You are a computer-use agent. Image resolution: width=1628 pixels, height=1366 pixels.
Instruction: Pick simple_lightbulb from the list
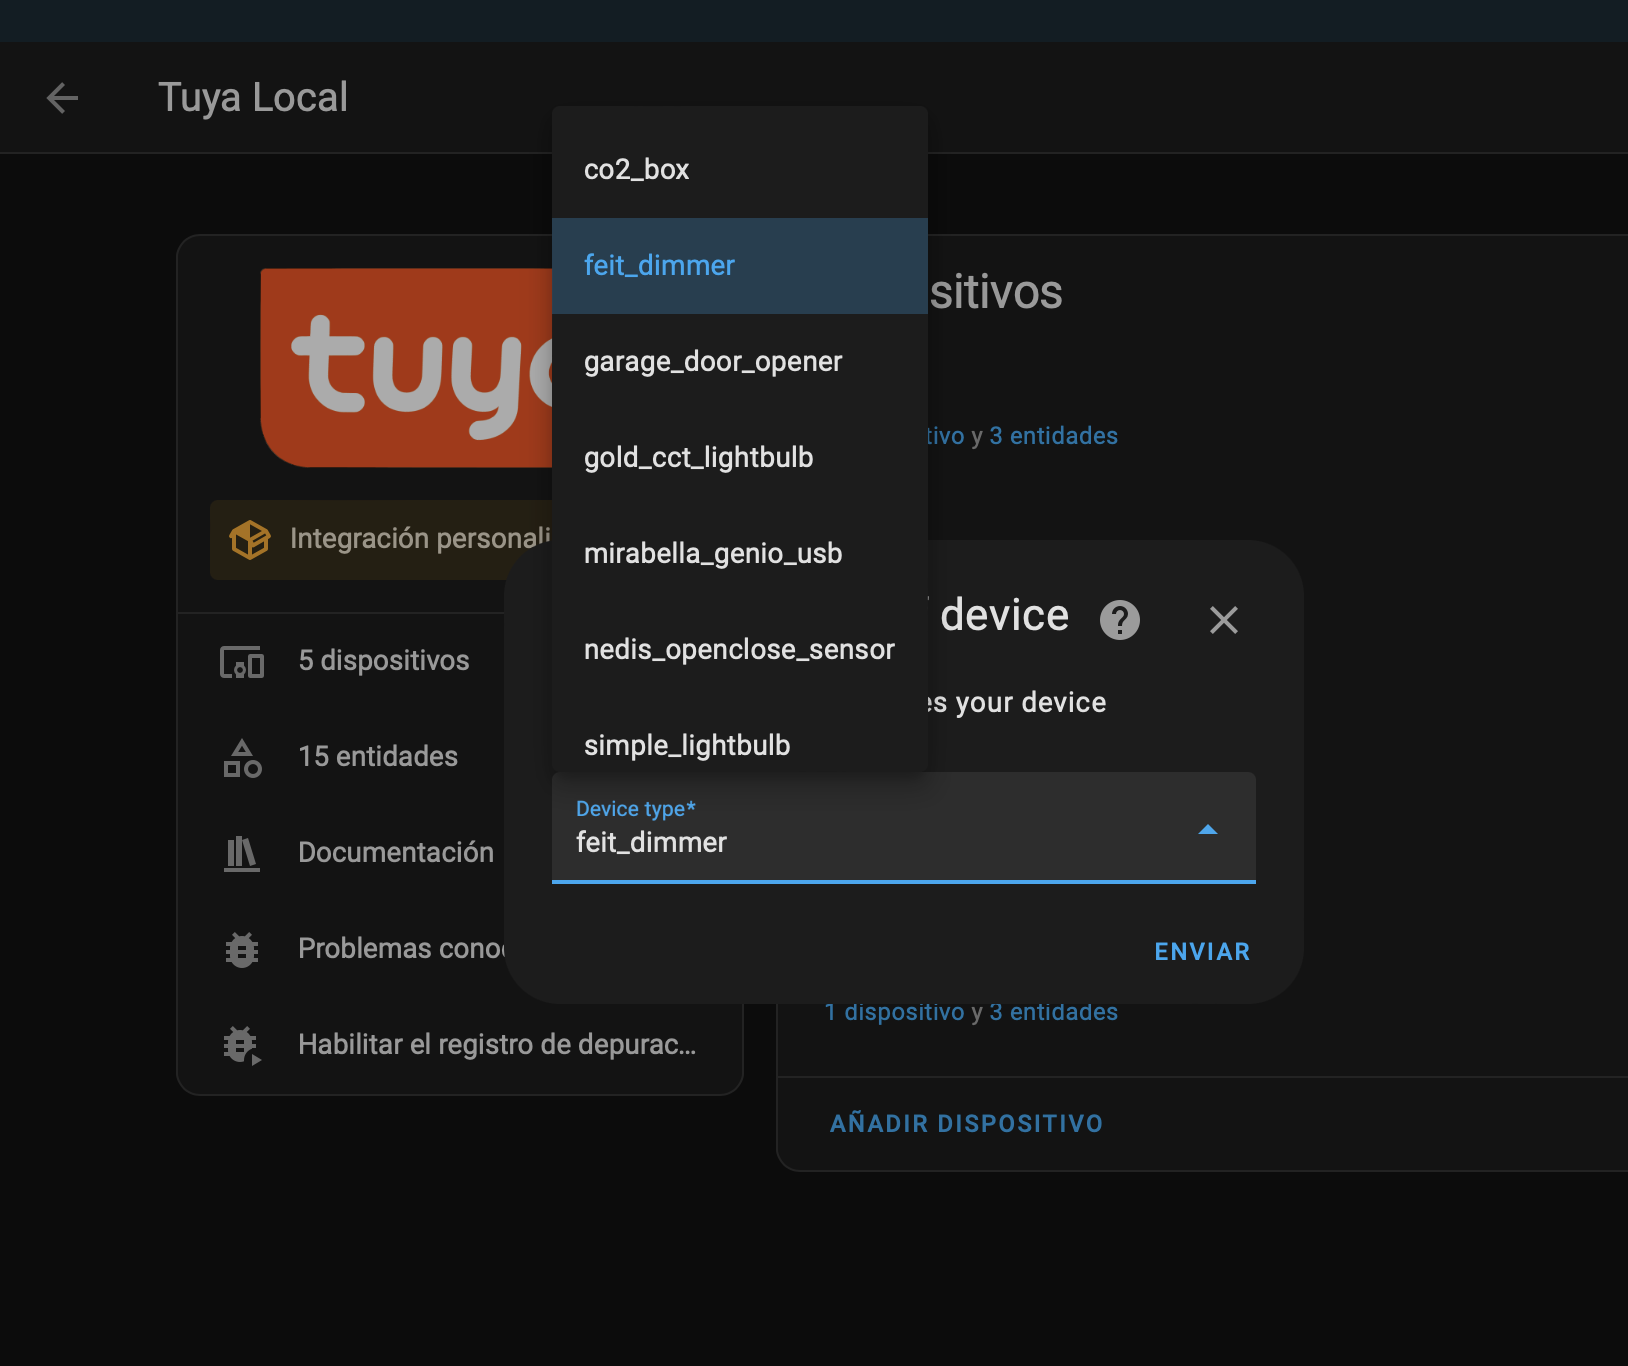coord(687,744)
